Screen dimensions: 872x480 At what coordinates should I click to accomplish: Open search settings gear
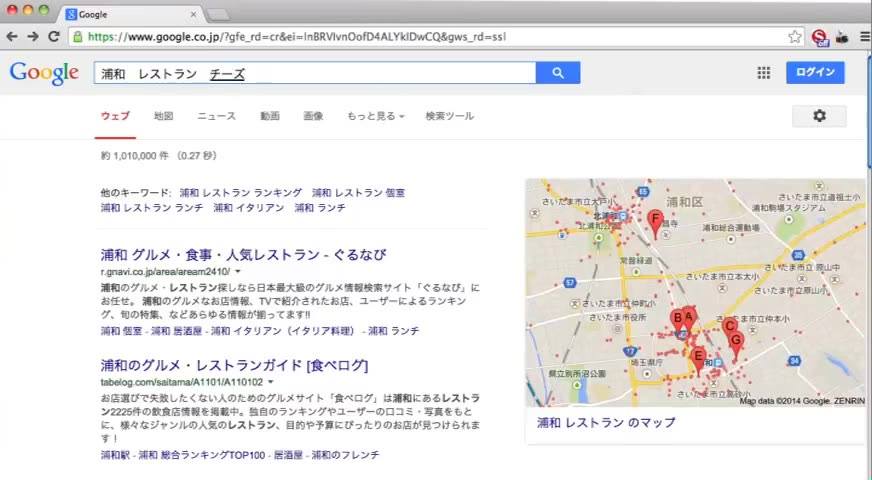point(819,116)
